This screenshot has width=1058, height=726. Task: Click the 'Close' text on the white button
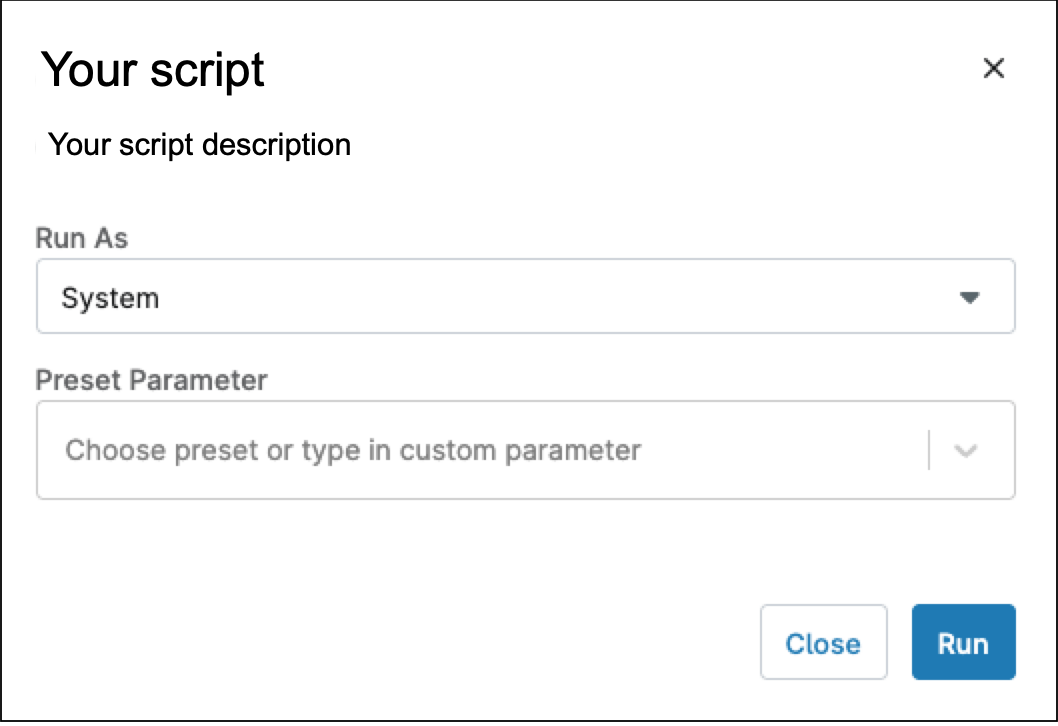click(x=823, y=643)
